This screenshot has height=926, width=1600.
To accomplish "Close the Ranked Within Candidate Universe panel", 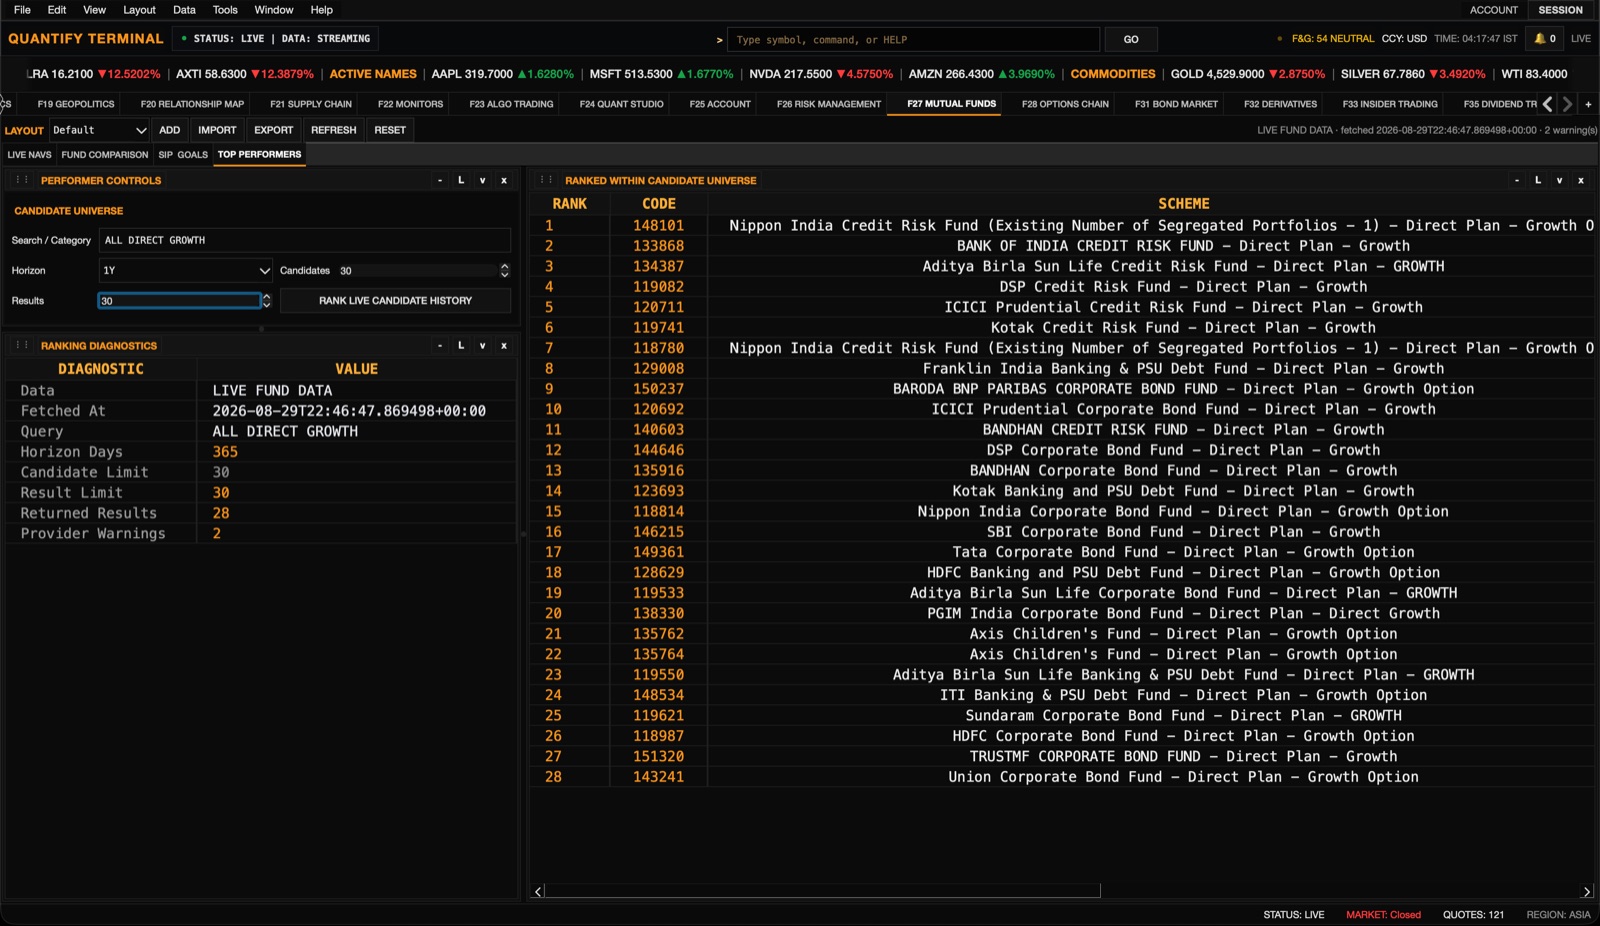I will tap(1581, 180).
